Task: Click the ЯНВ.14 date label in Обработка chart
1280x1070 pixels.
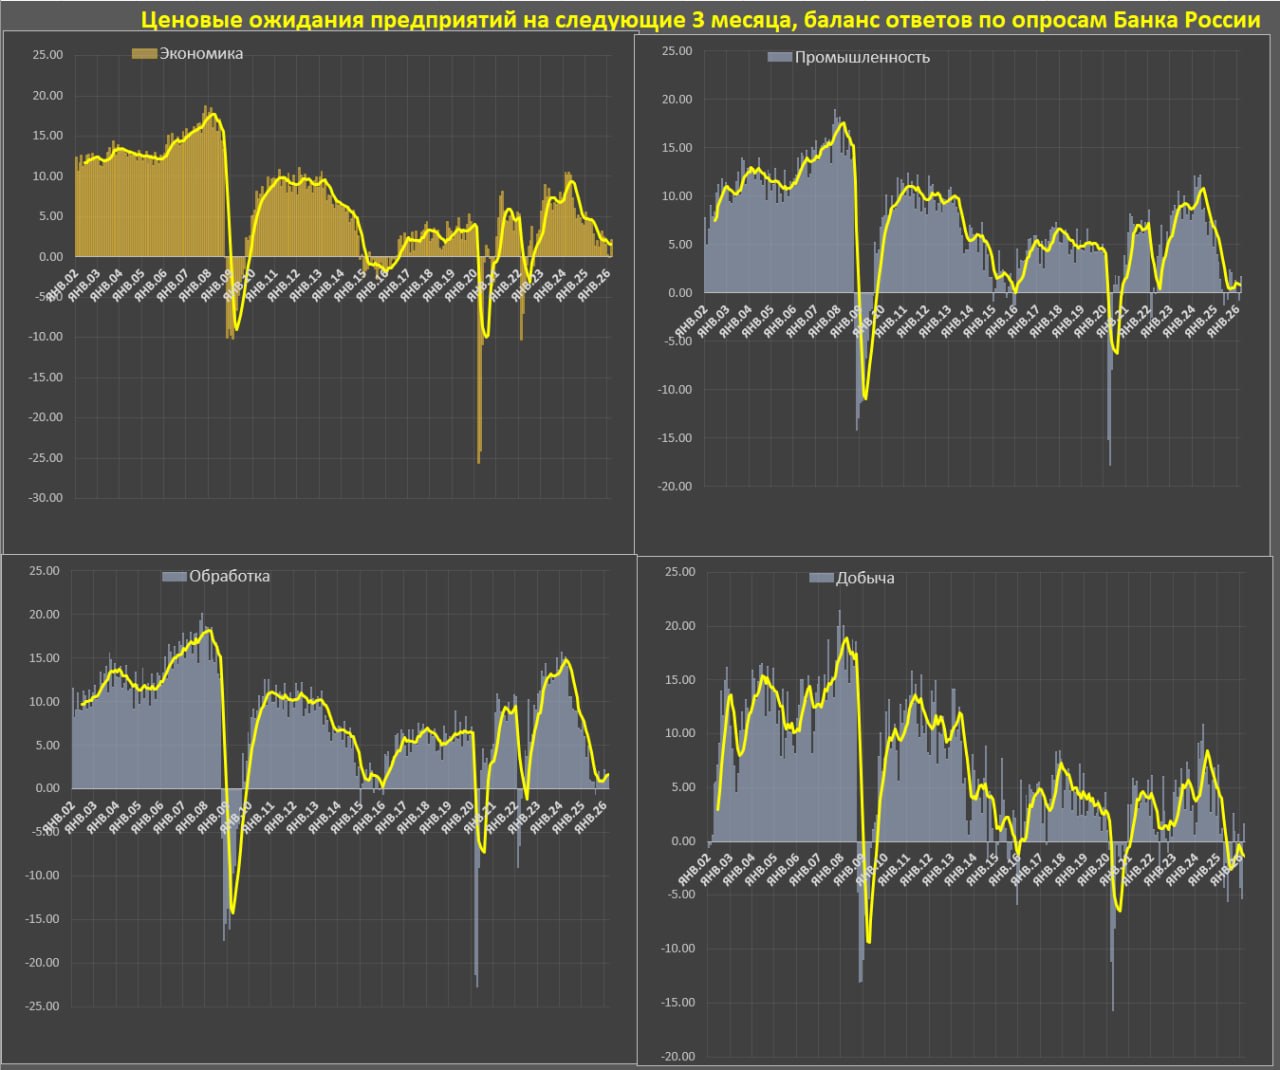Action: (326, 817)
